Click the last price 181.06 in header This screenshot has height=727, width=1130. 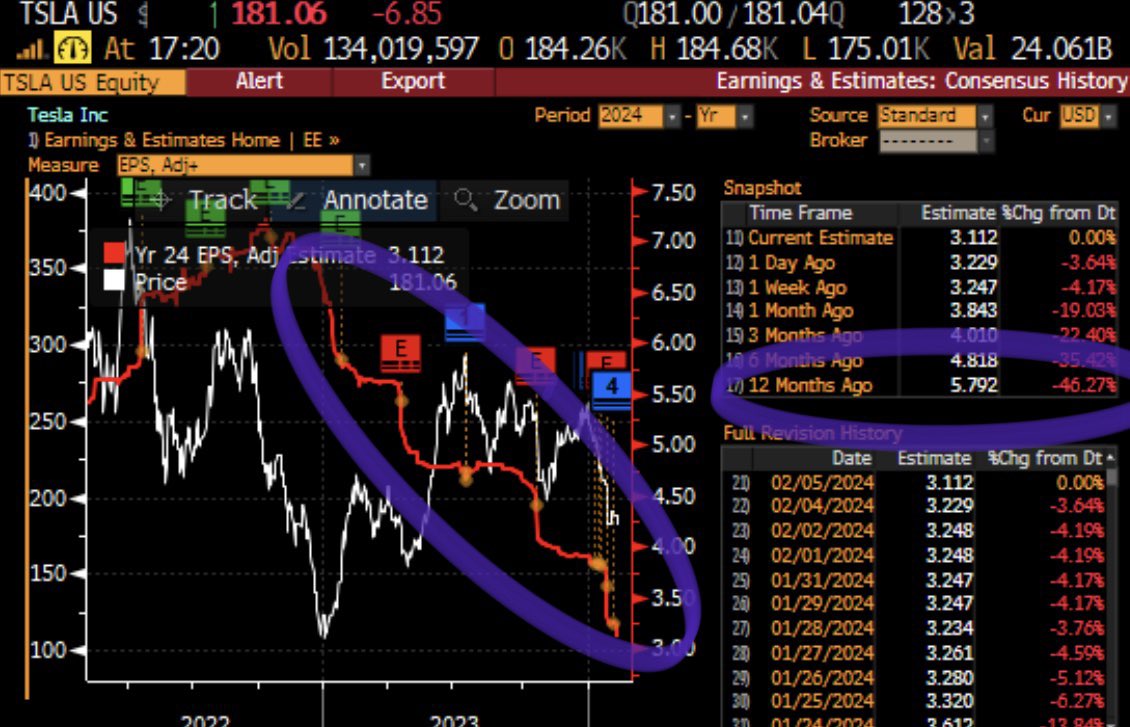279,14
